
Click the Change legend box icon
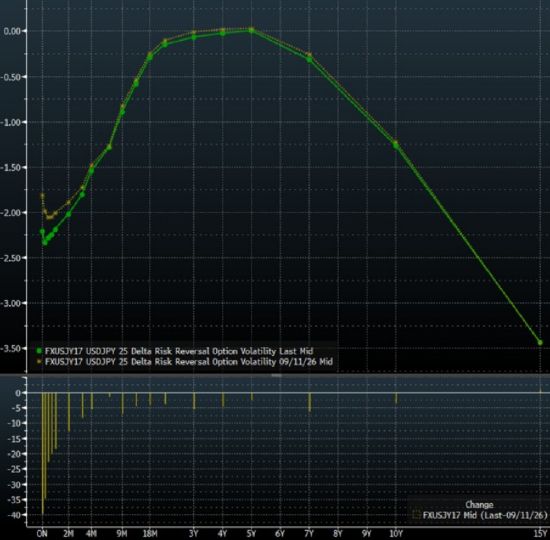click(416, 515)
